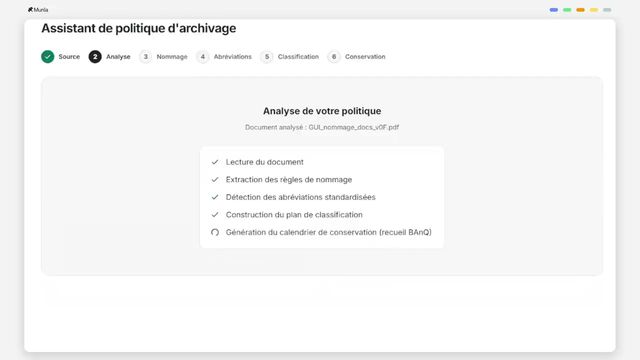640x360 pixels.
Task: Click the gray pill at top right
Action: 607,10
